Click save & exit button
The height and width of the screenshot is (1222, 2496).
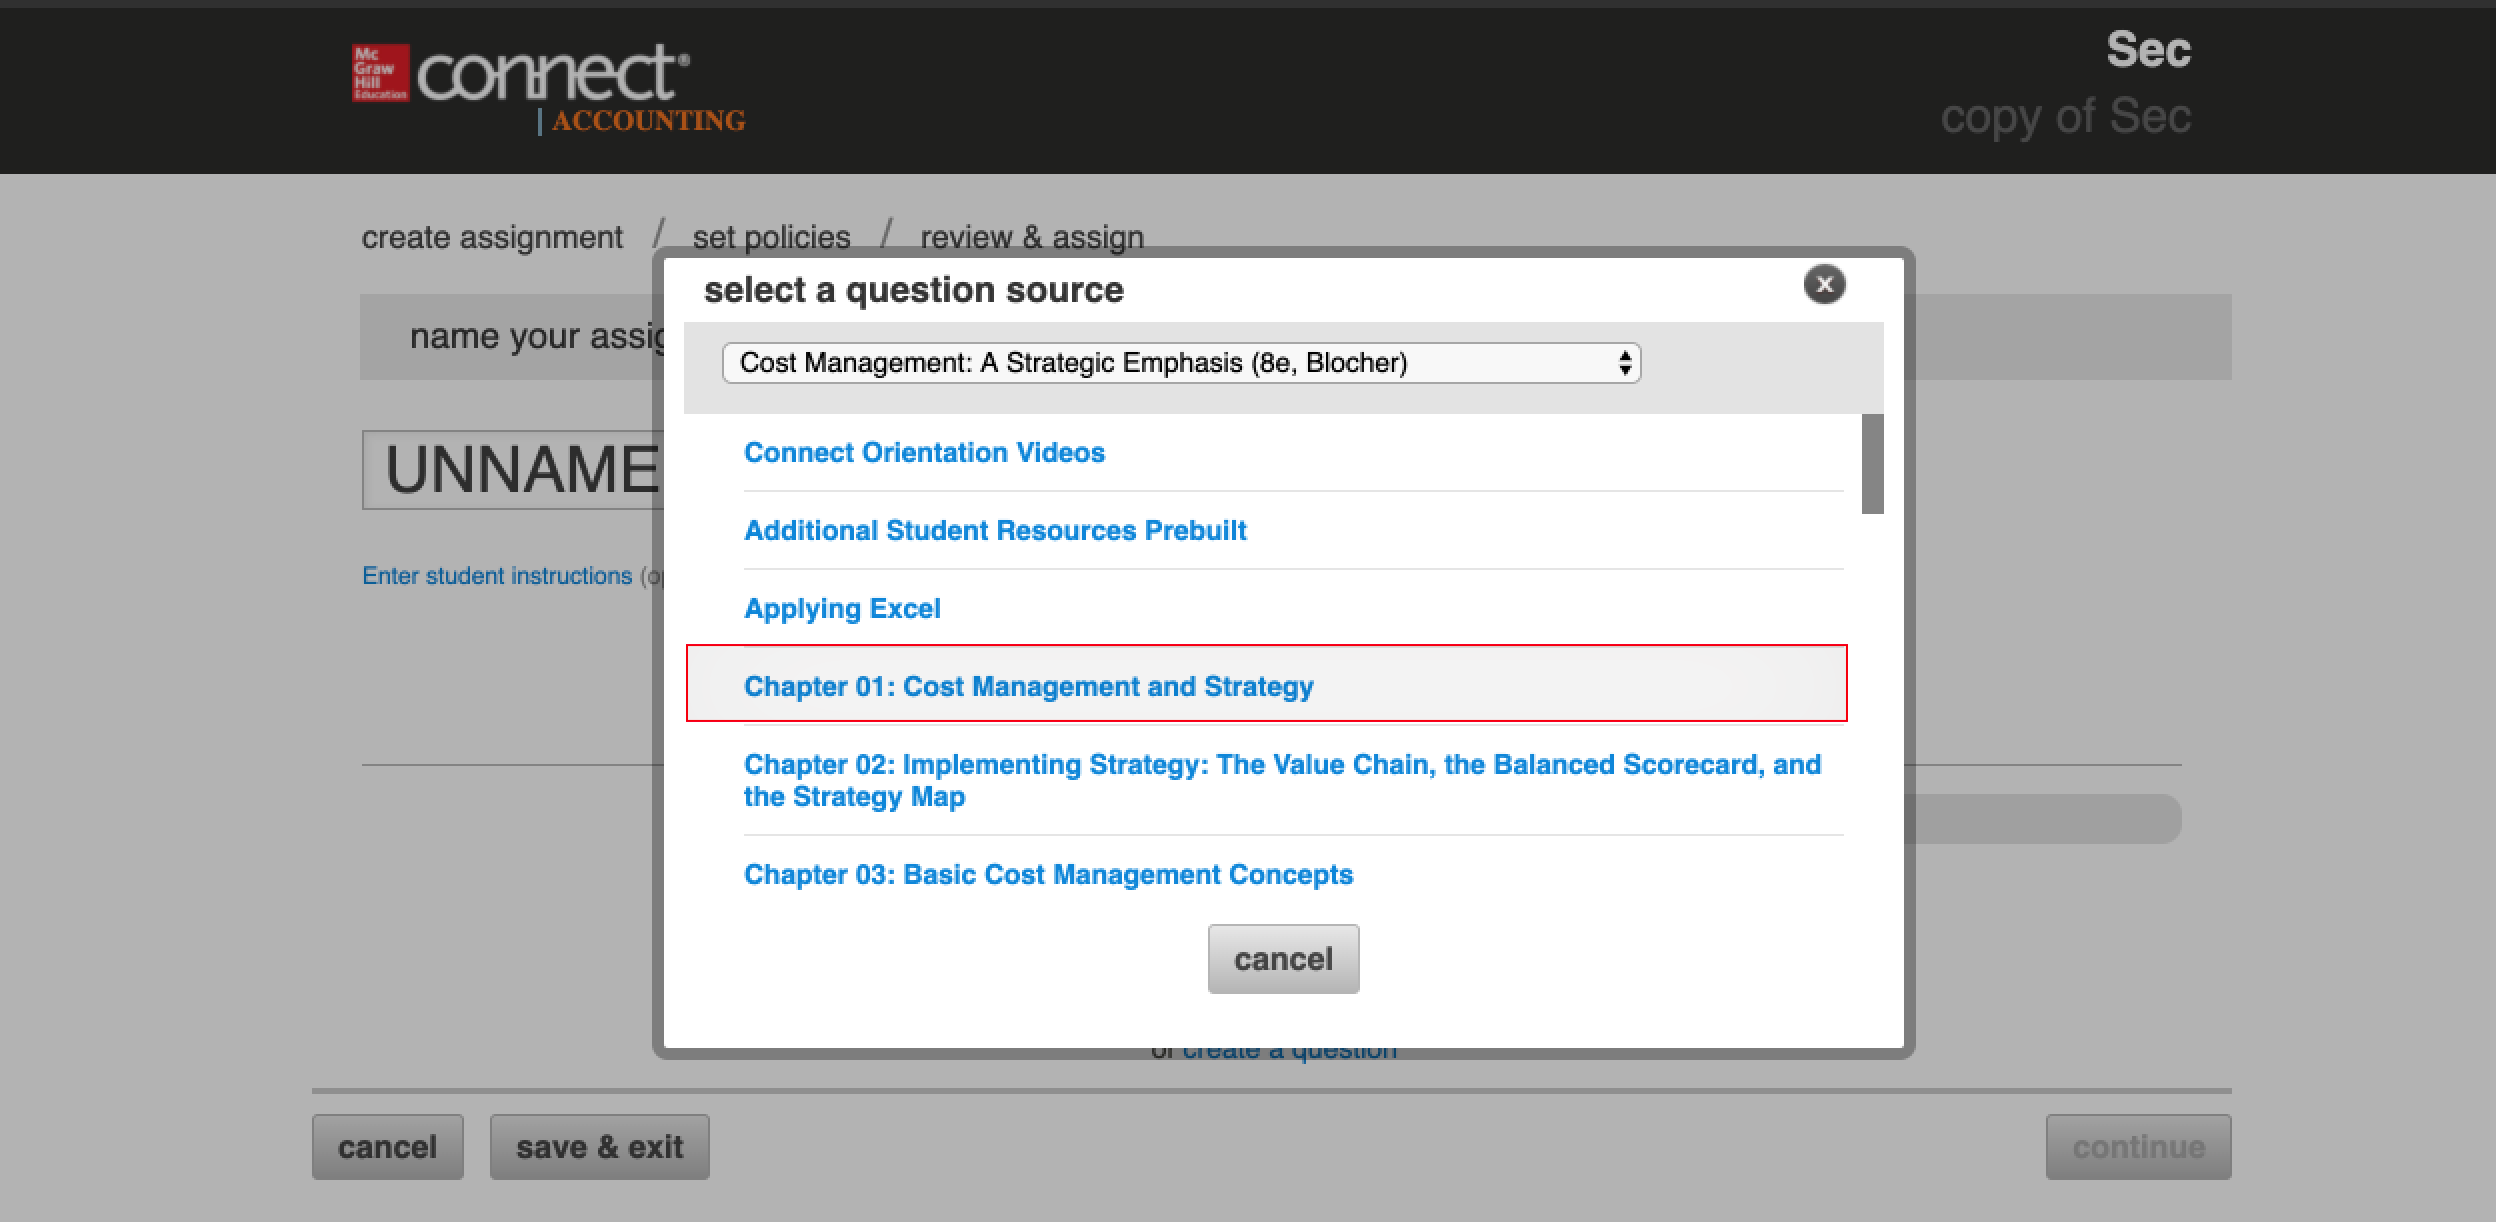[x=599, y=1147]
